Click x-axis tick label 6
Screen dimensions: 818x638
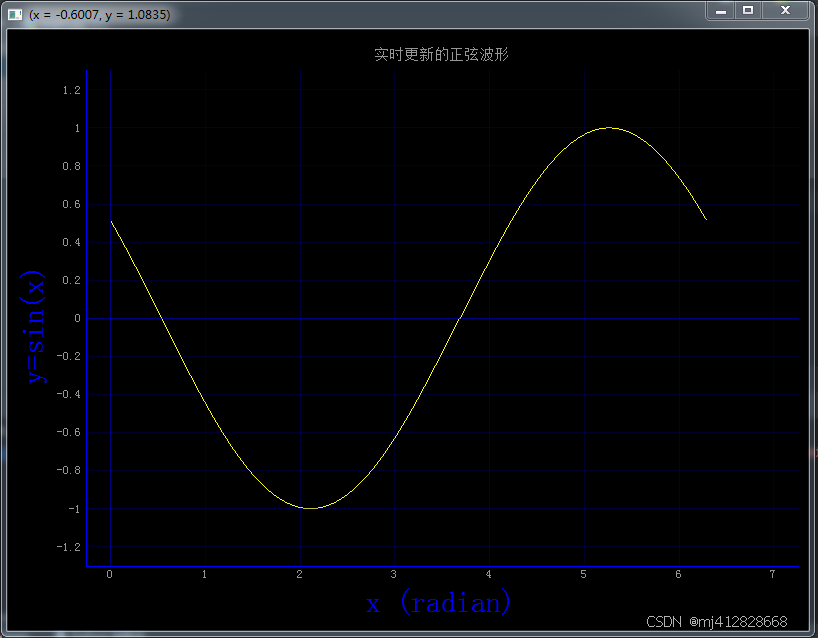(x=678, y=574)
